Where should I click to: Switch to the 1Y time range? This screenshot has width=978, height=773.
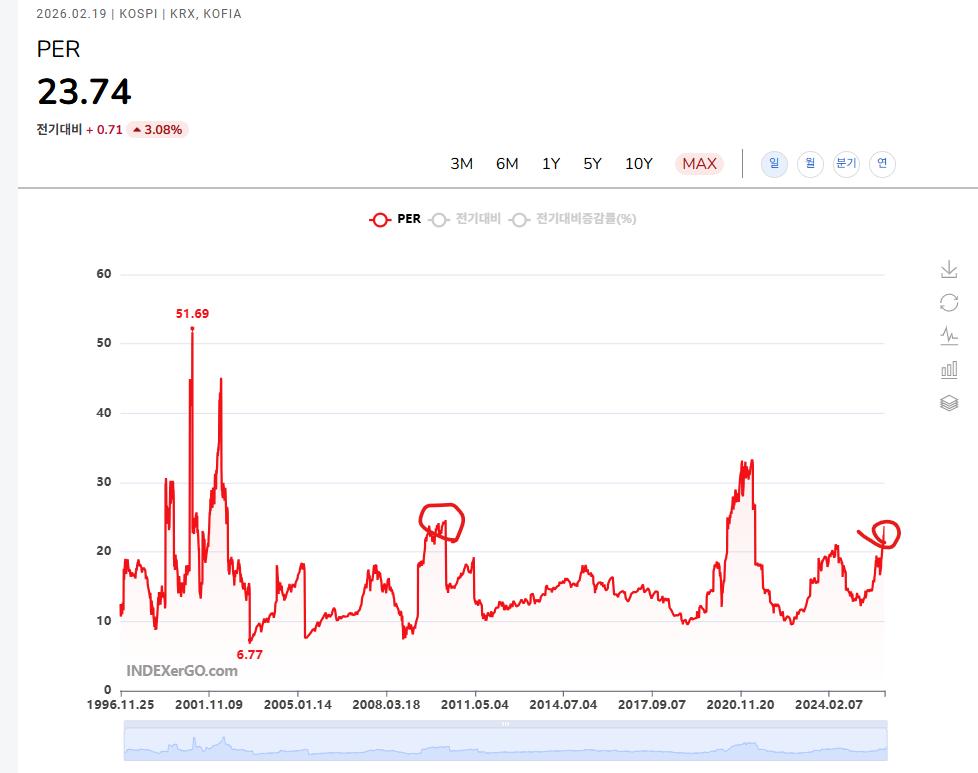(x=551, y=164)
